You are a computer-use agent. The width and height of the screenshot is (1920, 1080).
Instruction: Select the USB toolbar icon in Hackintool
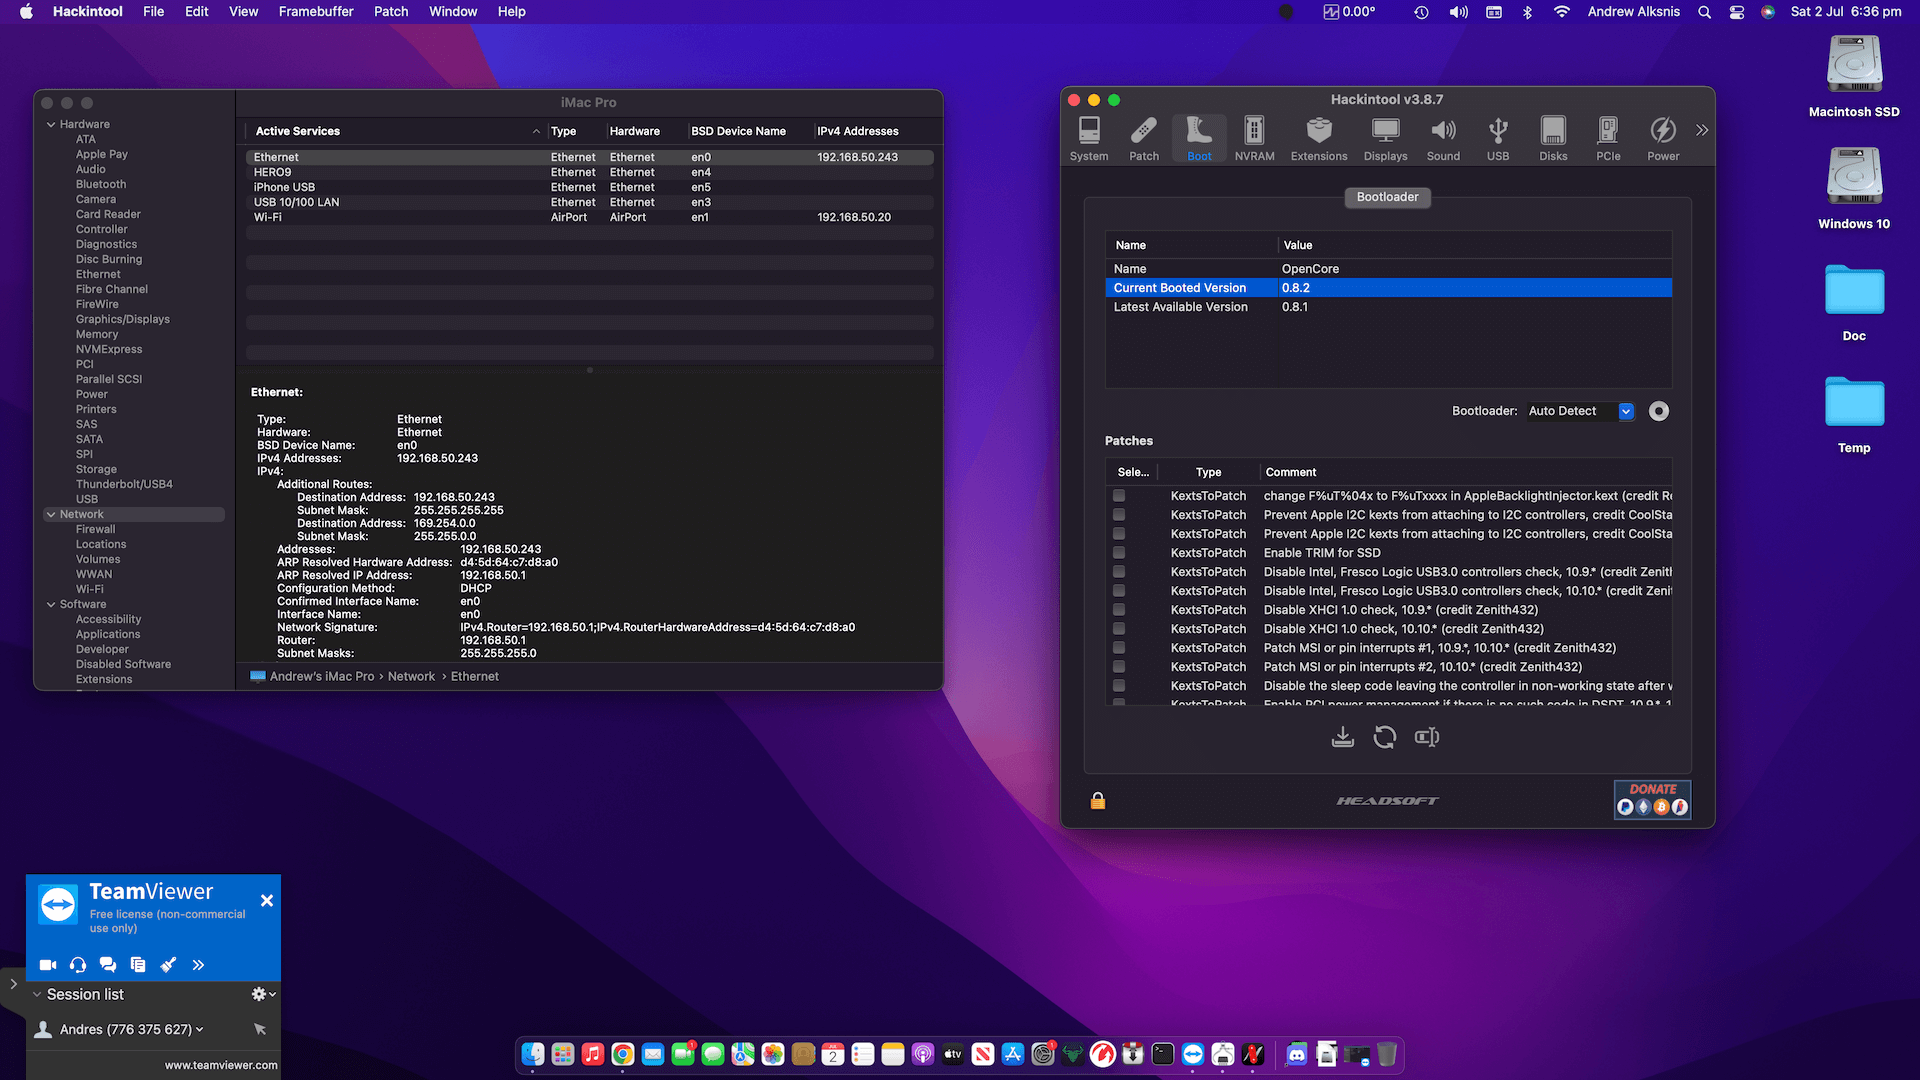[x=1498, y=138]
